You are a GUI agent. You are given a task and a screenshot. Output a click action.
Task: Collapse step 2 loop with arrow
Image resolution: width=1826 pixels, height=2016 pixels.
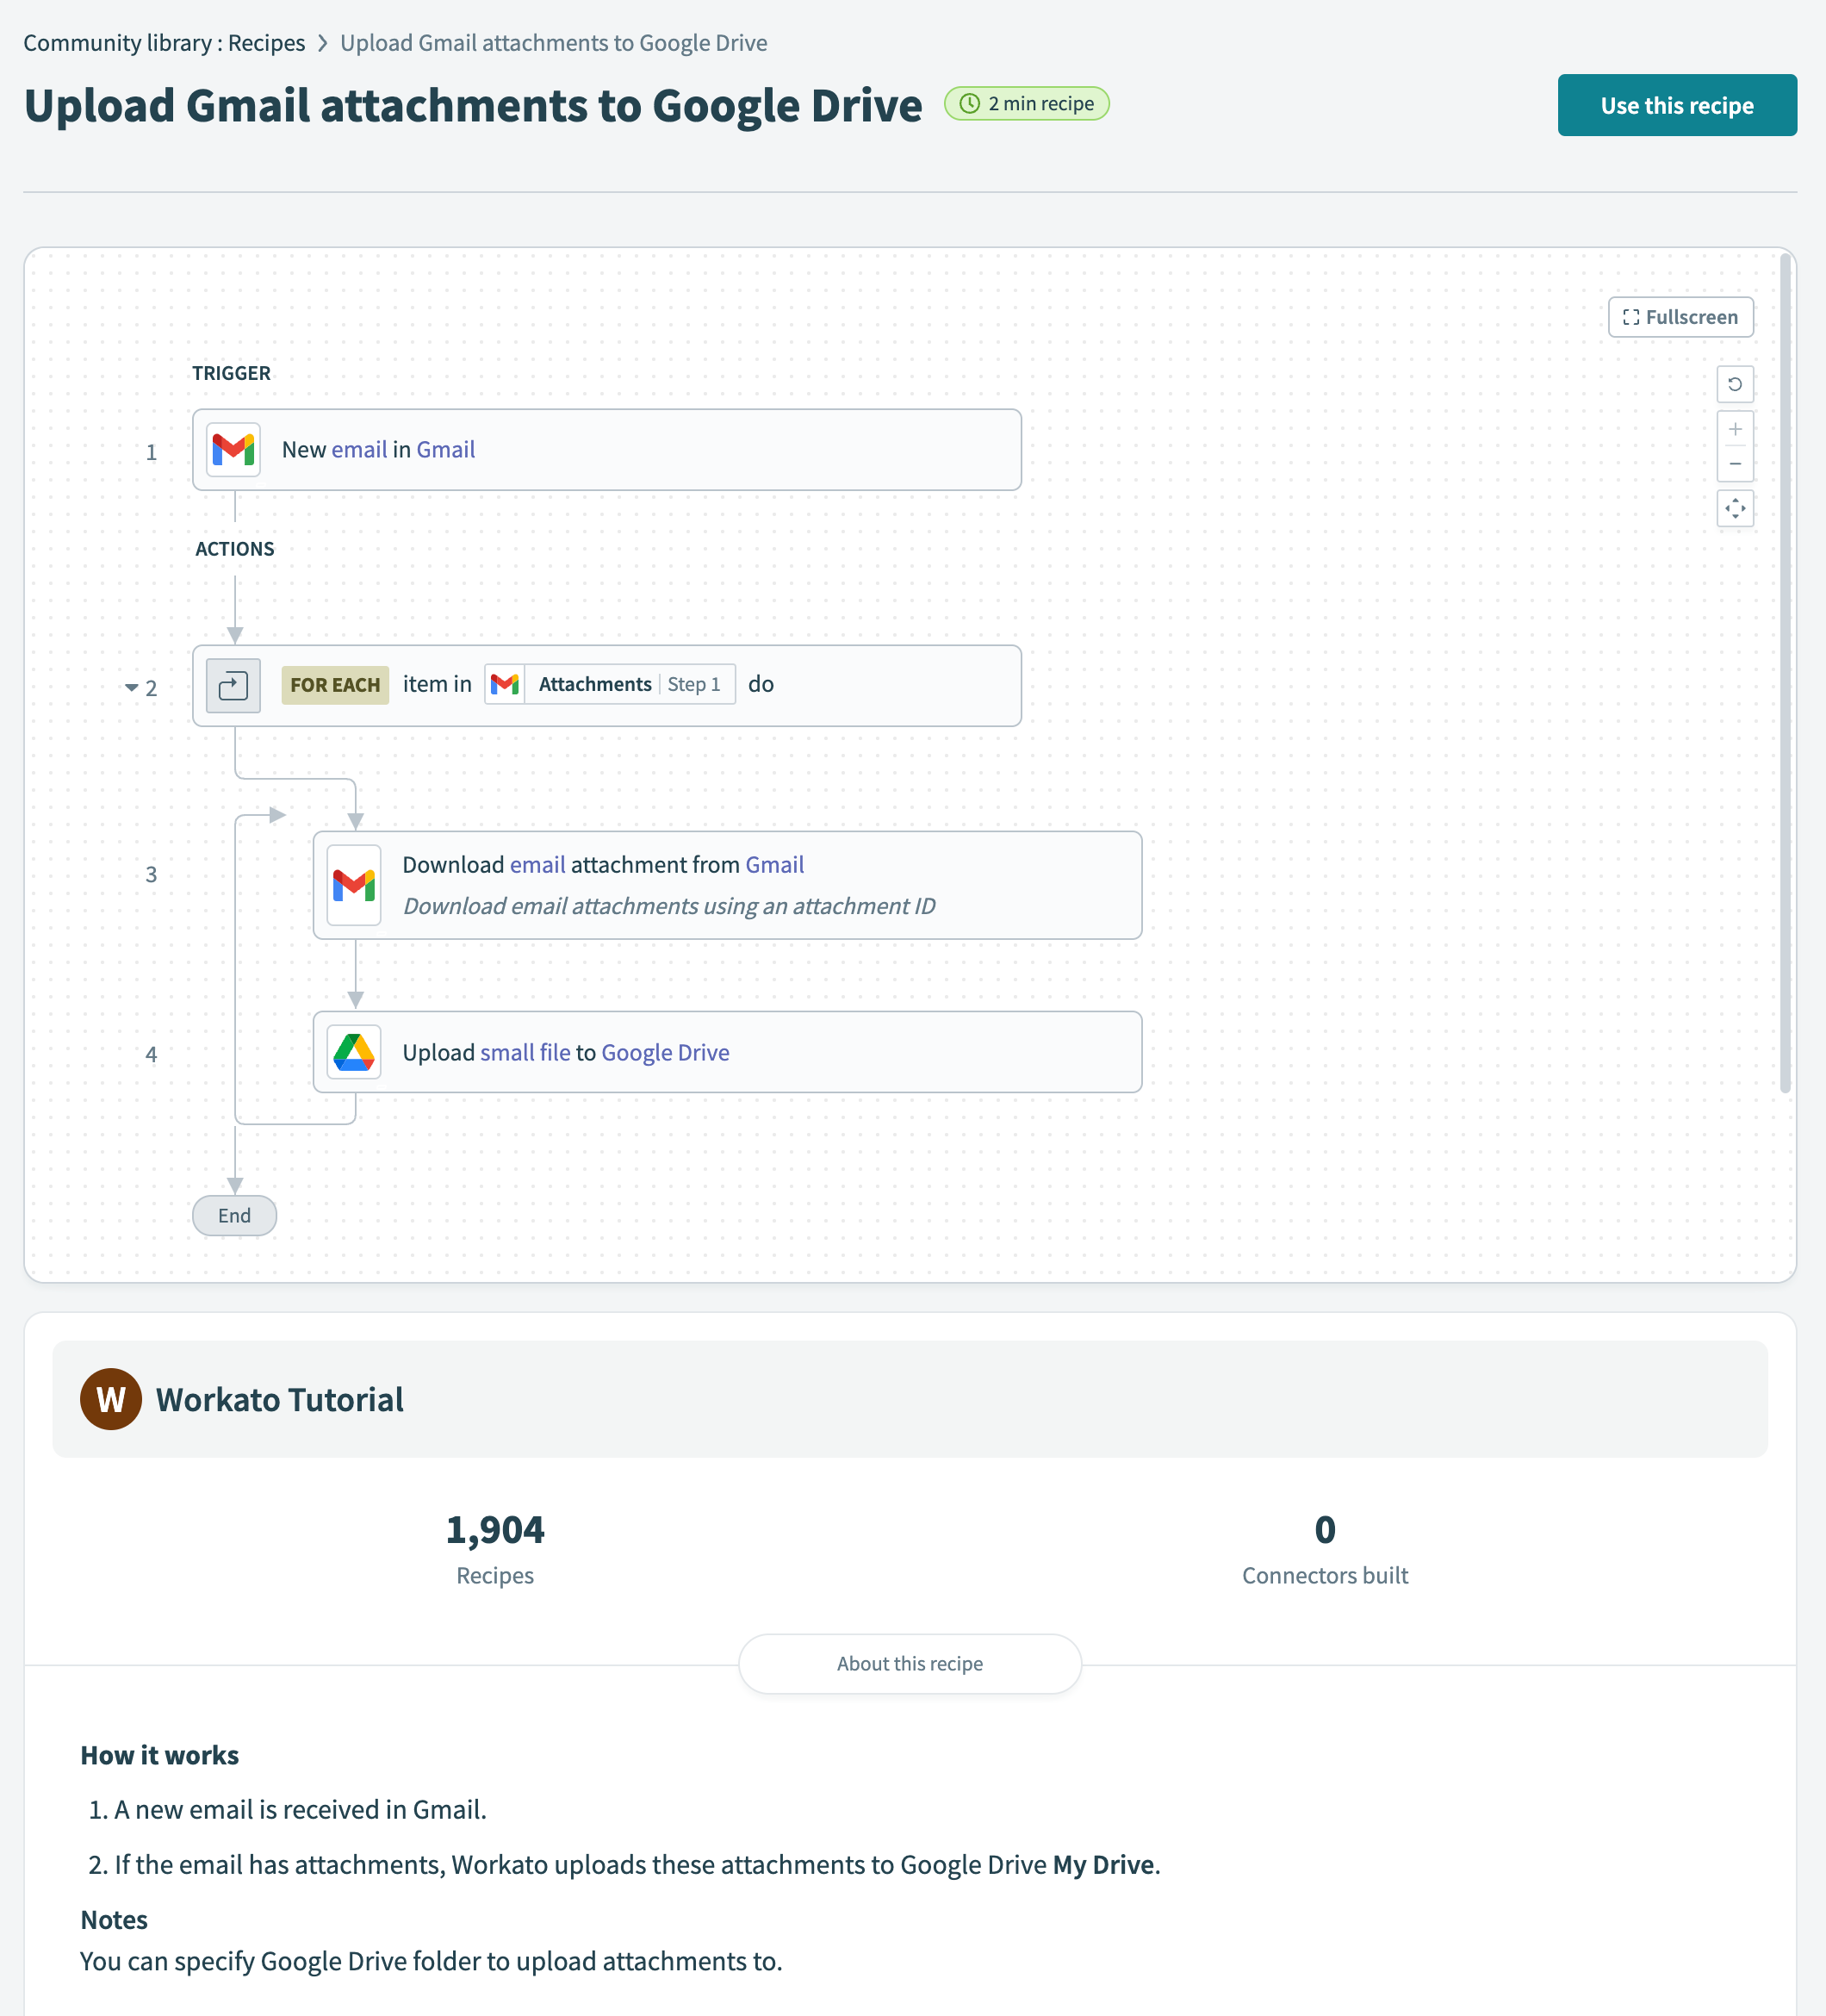point(131,688)
